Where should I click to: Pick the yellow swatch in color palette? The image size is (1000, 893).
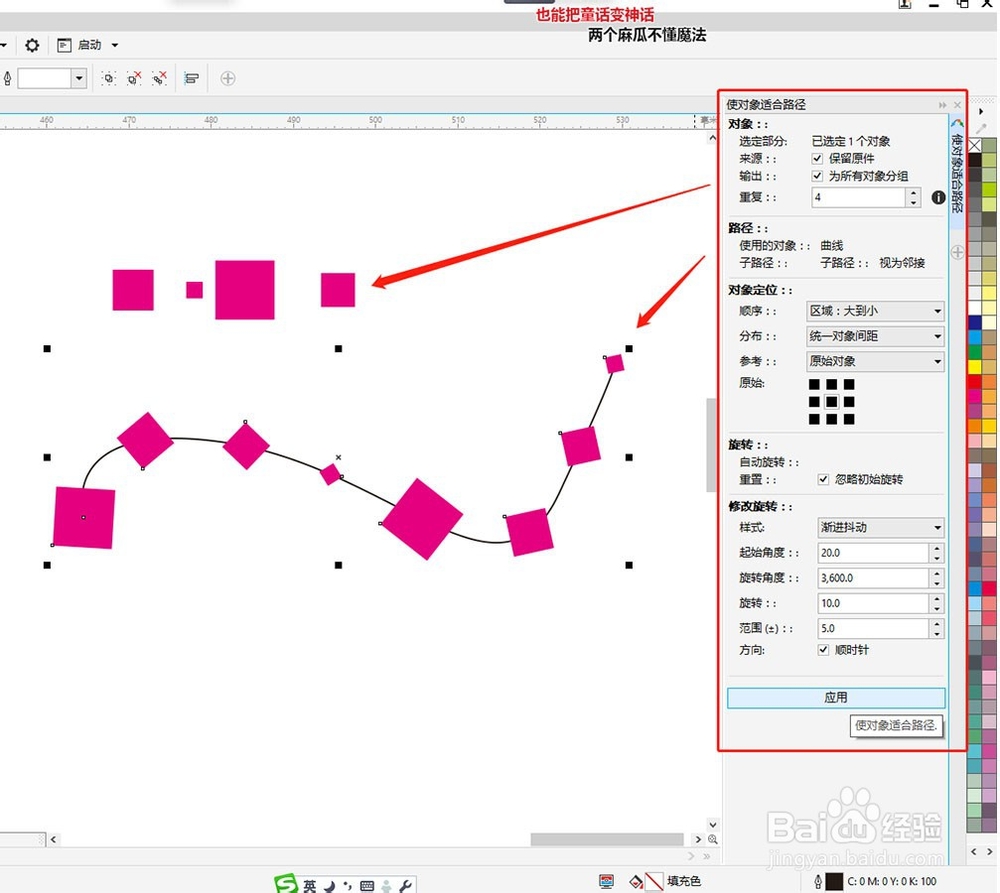pyautogui.click(x=974, y=367)
